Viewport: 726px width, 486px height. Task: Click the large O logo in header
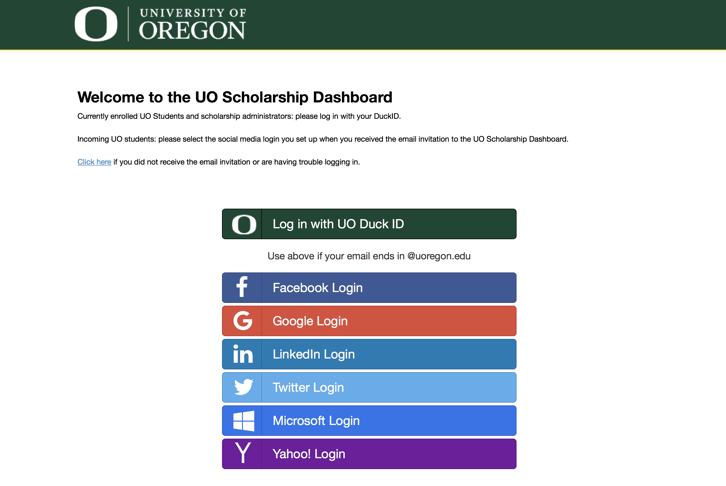(96, 24)
